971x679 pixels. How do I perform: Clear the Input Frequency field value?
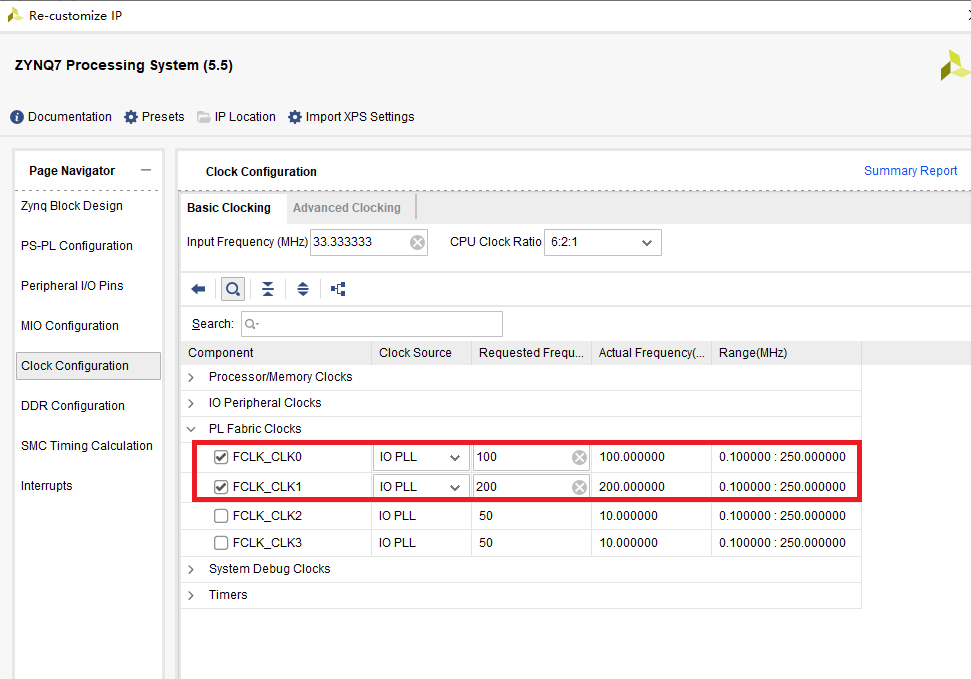pos(417,242)
